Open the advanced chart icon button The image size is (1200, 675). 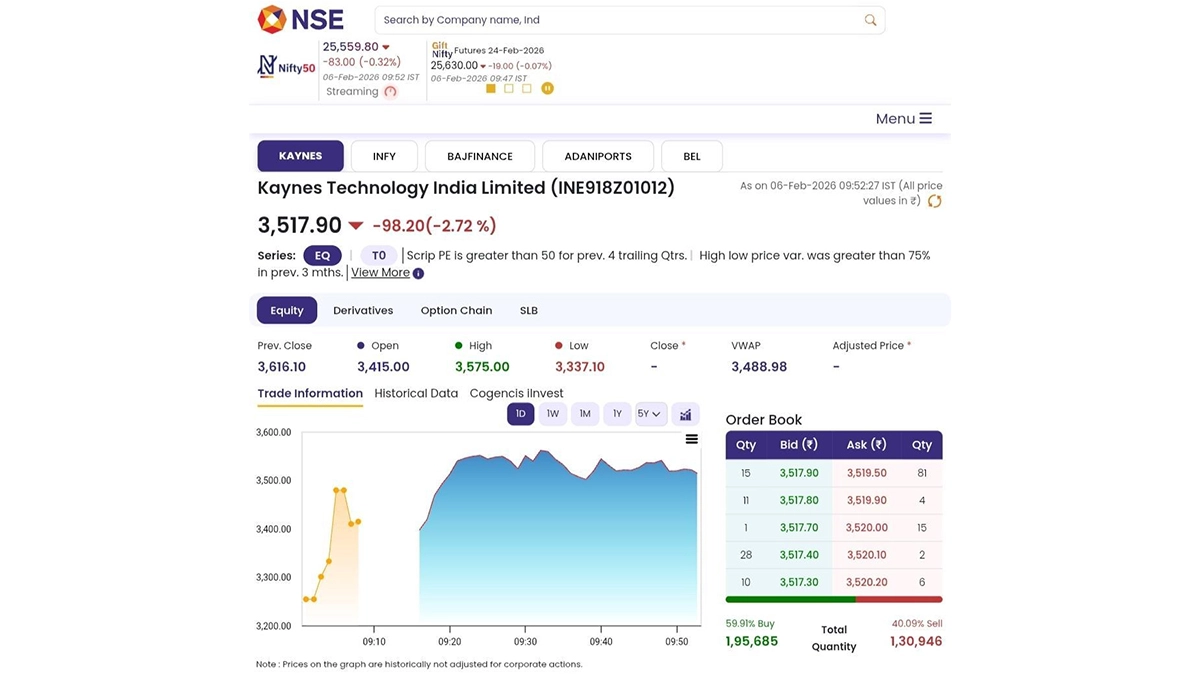pos(685,414)
